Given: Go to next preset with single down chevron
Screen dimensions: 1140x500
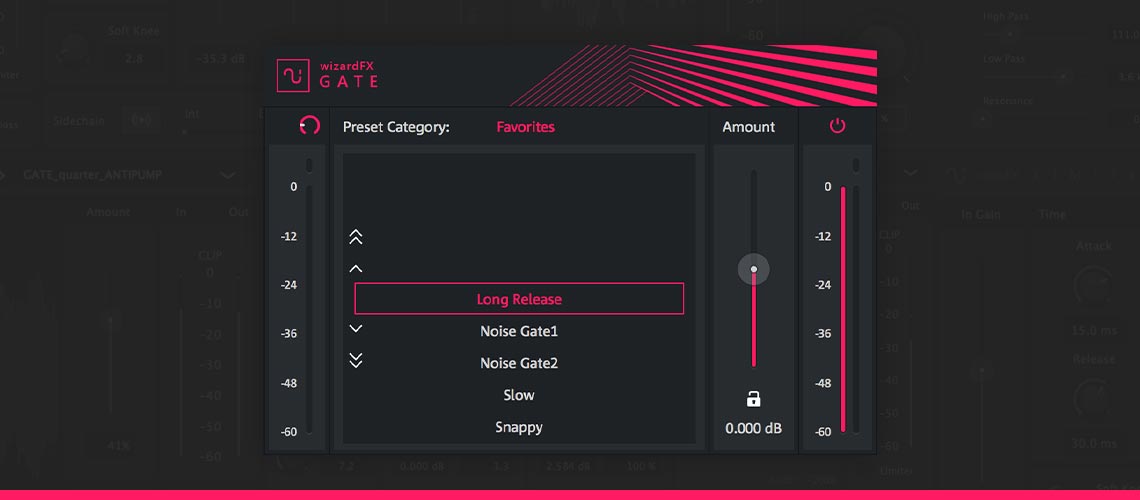Looking at the screenshot, I should coord(355,328).
